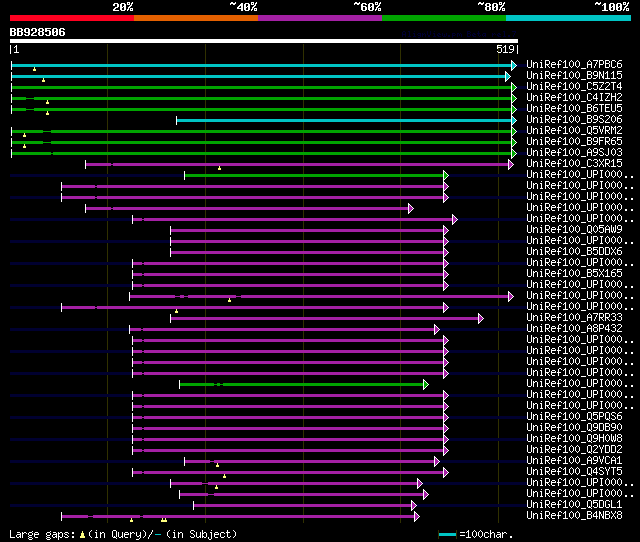Click the green ~80% identity legend segment
This screenshot has width=640, height=542.
(x=444, y=18)
